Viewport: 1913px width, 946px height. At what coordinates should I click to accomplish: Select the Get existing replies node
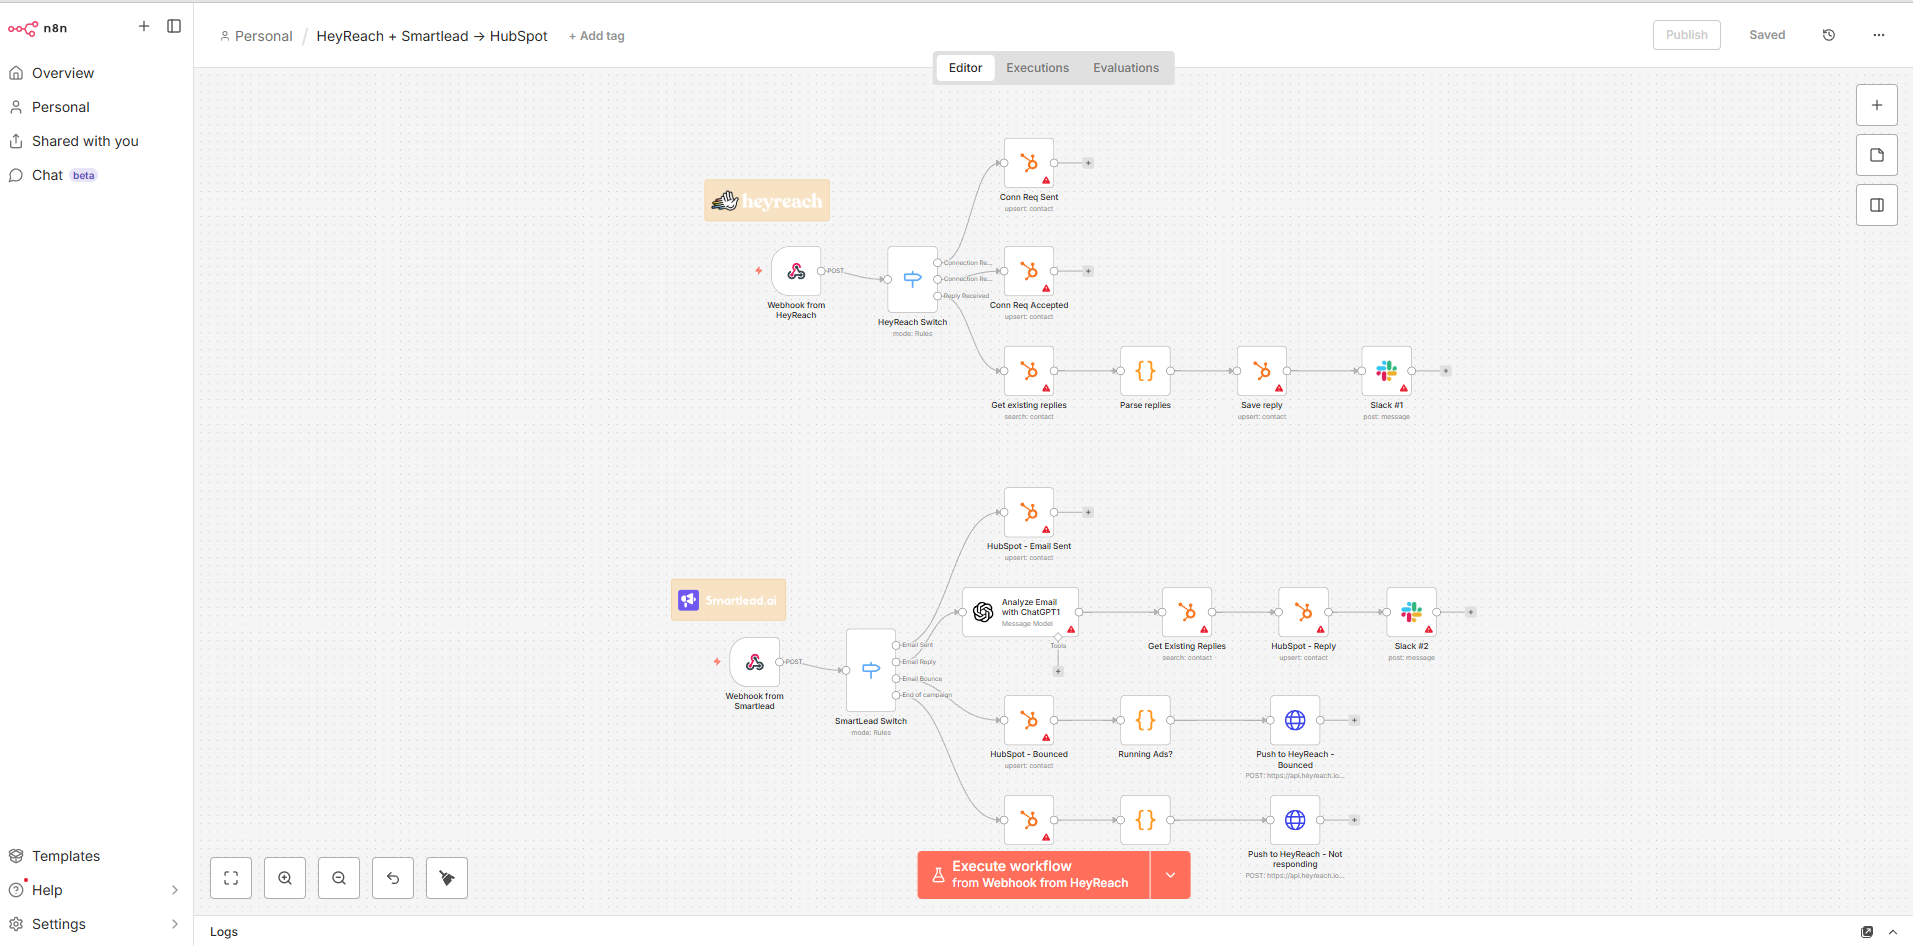[x=1029, y=371]
